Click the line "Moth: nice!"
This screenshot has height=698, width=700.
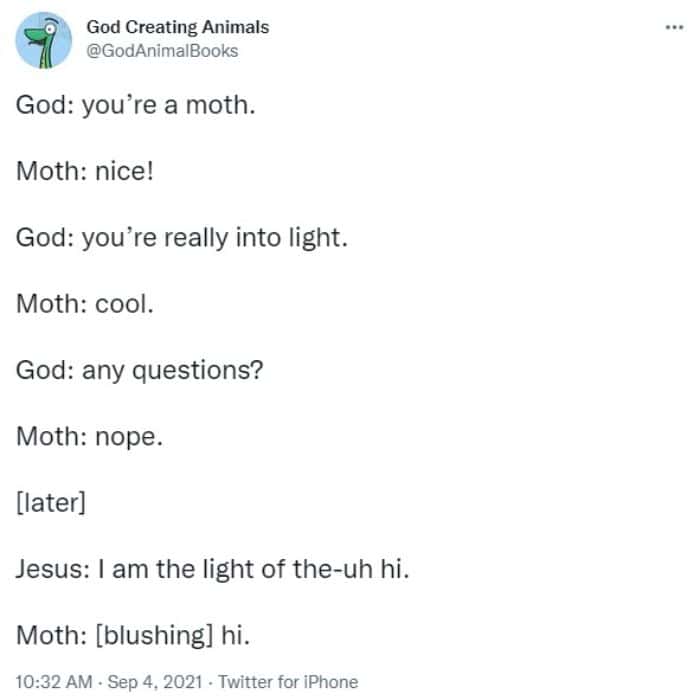pyautogui.click(x=83, y=171)
